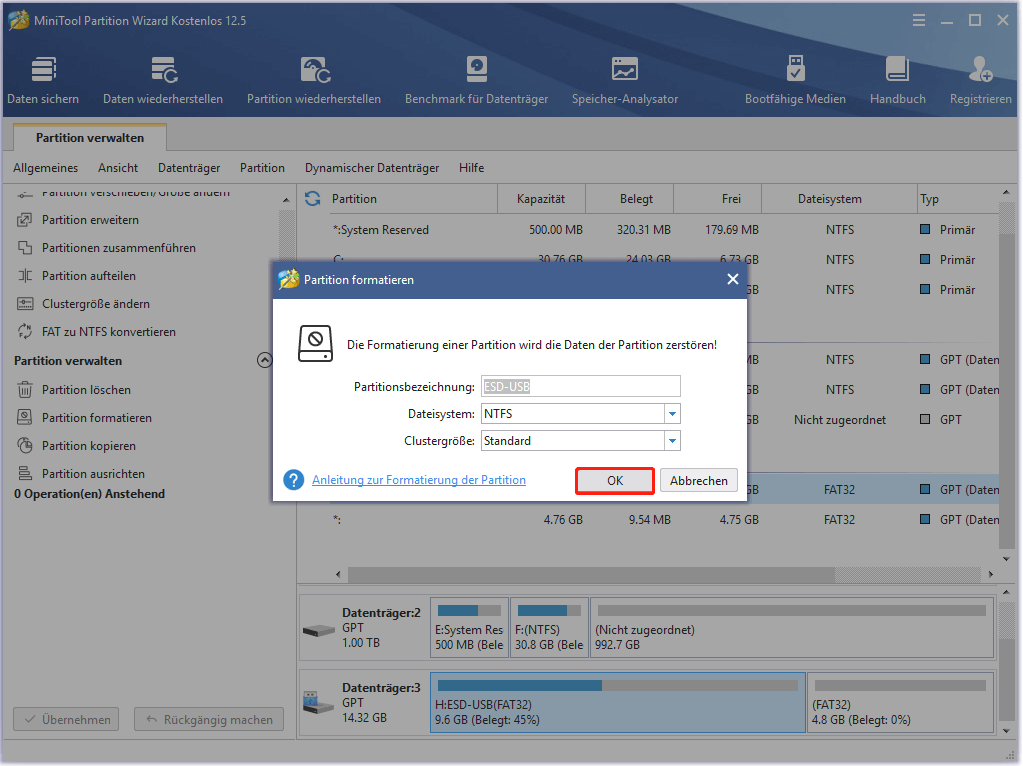Open the Partition menu
Screen dimensions: 1023x766
tap(262, 168)
